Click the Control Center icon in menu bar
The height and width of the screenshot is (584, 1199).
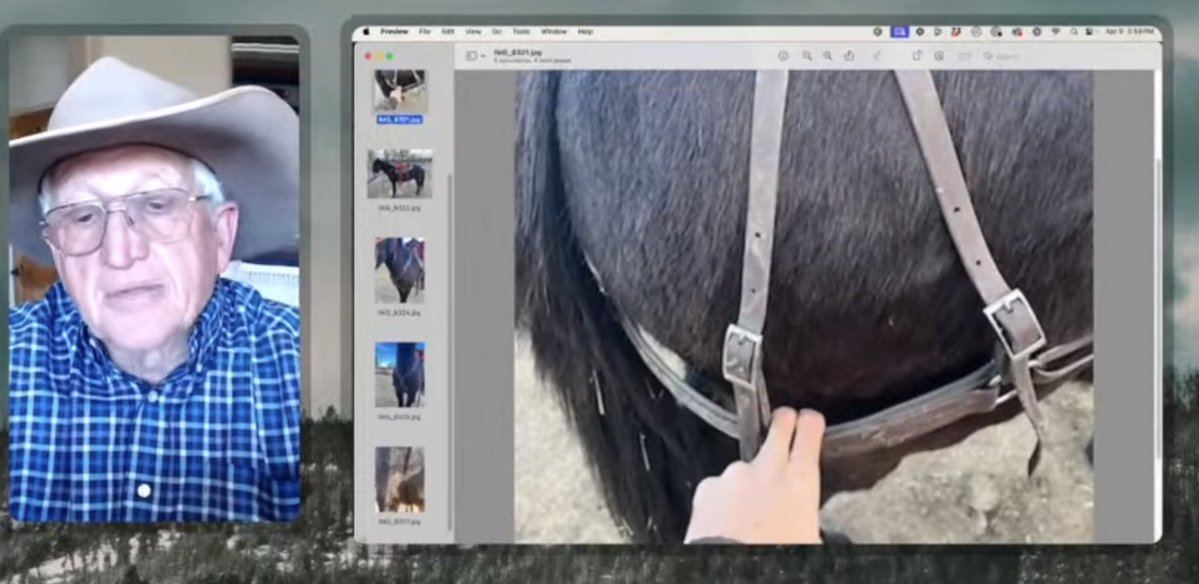1089,31
